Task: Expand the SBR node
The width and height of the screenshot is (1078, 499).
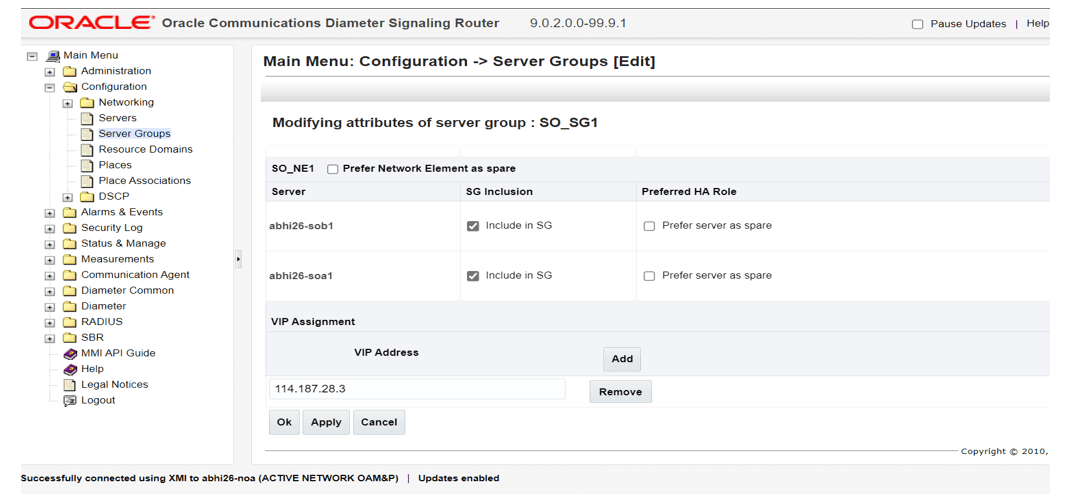Action: tap(50, 339)
